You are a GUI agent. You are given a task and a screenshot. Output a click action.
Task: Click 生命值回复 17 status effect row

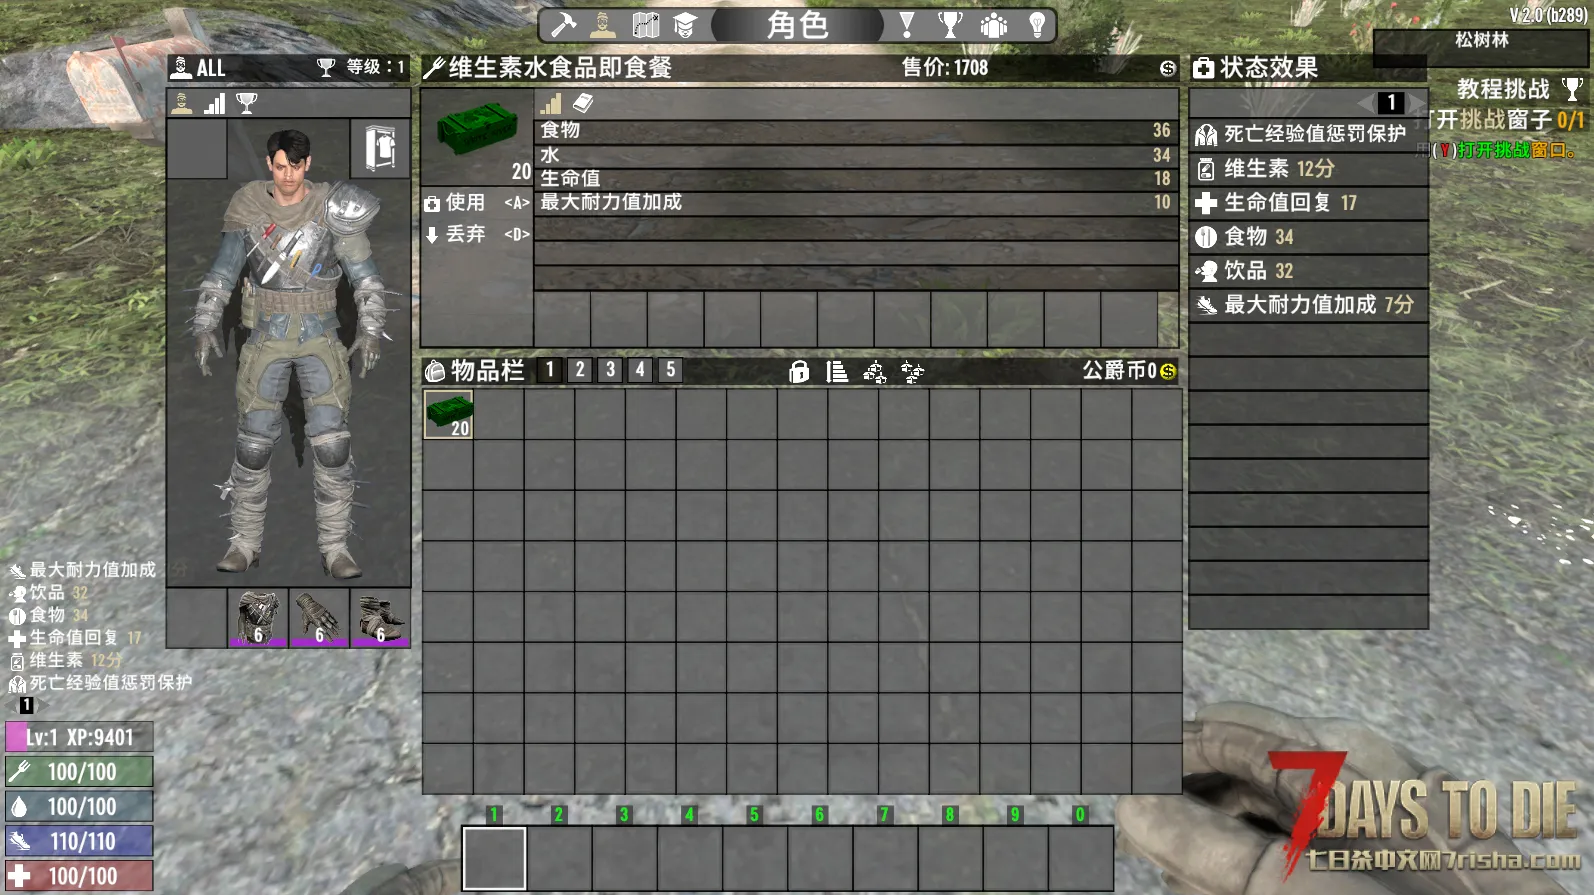1308,203
